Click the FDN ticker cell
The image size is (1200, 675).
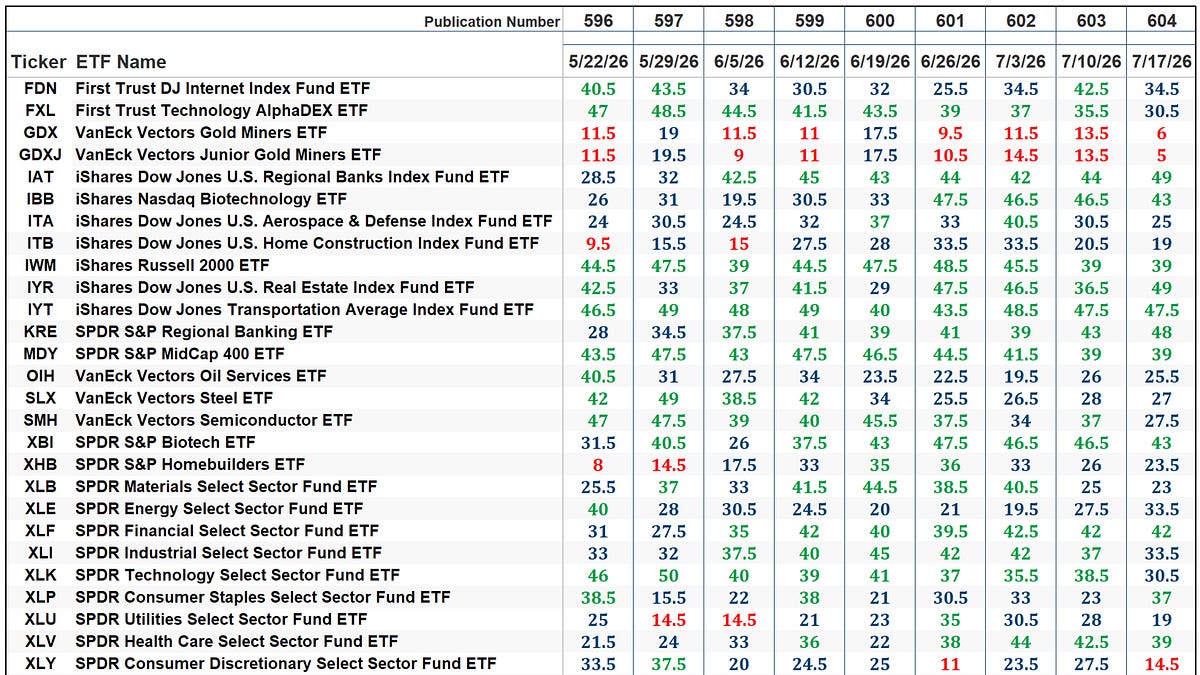click(x=39, y=89)
